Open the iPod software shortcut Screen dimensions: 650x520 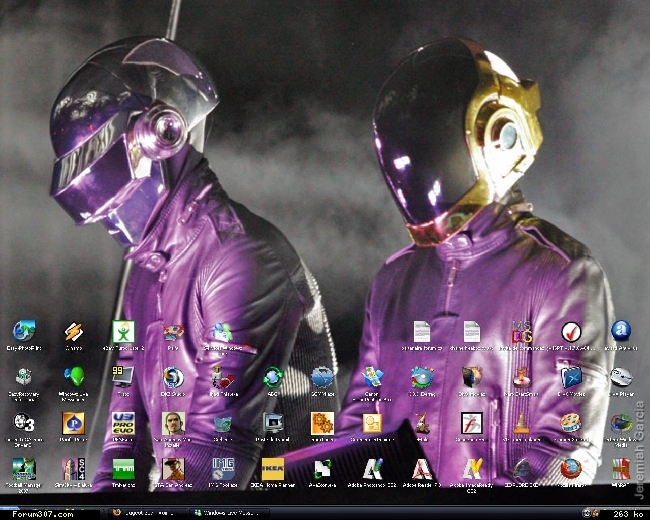click(x=223, y=377)
